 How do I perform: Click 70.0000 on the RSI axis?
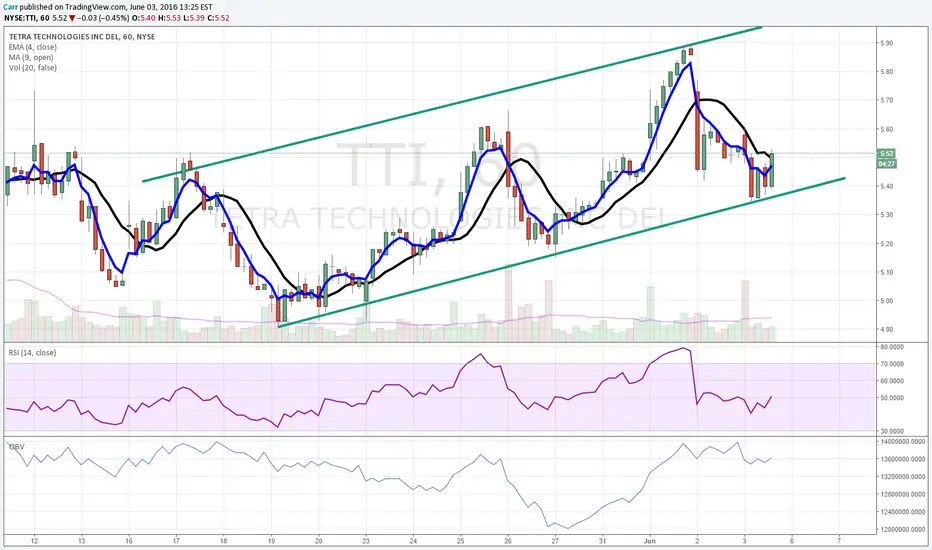tap(892, 364)
